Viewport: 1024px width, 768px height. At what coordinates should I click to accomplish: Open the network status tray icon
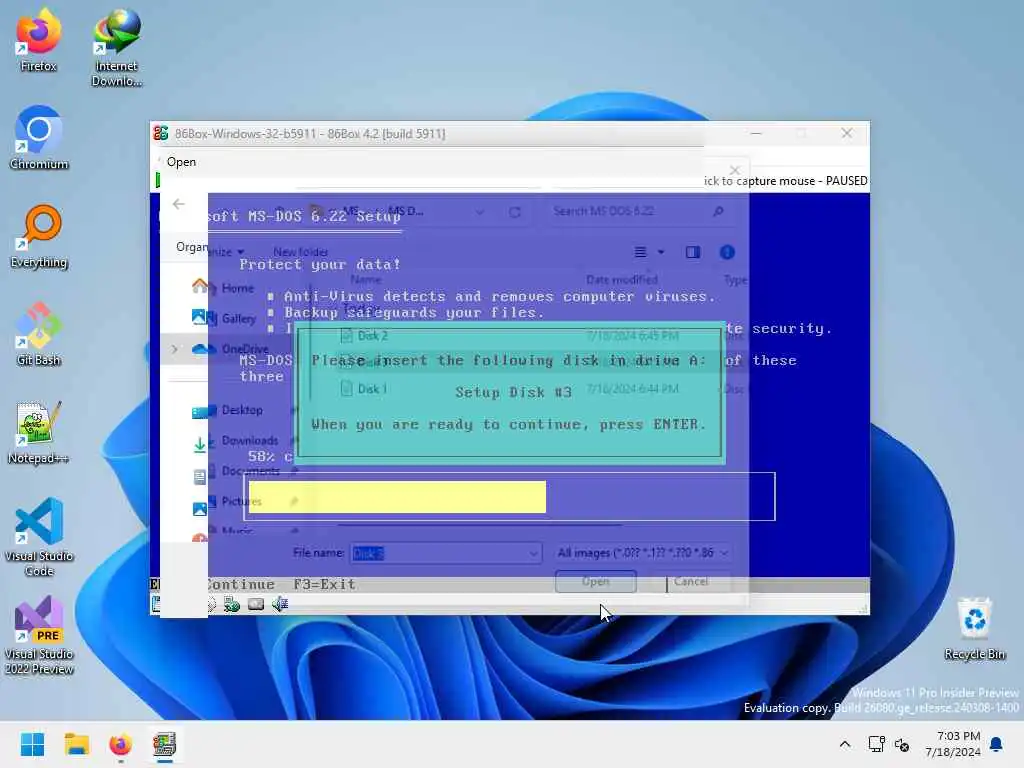(876, 744)
